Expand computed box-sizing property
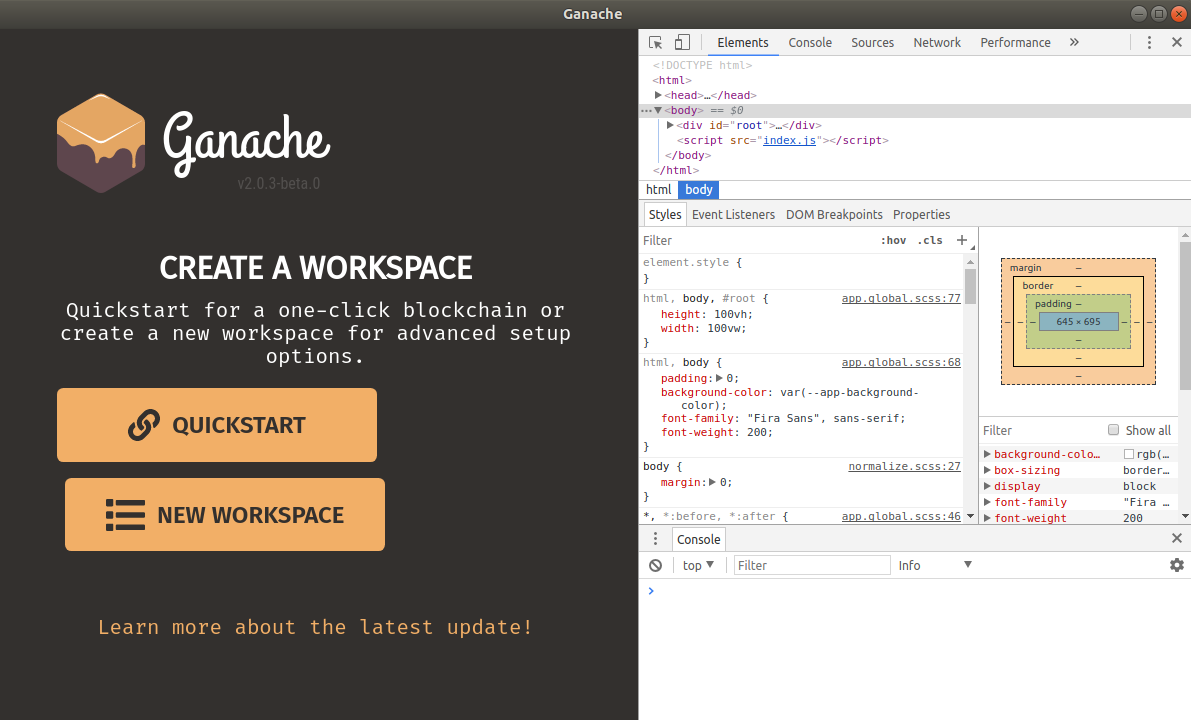This screenshot has width=1191, height=720. click(987, 470)
